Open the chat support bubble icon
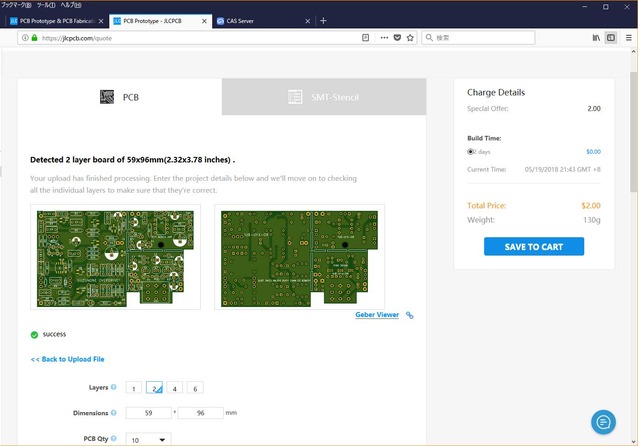638x446 pixels. [603, 422]
